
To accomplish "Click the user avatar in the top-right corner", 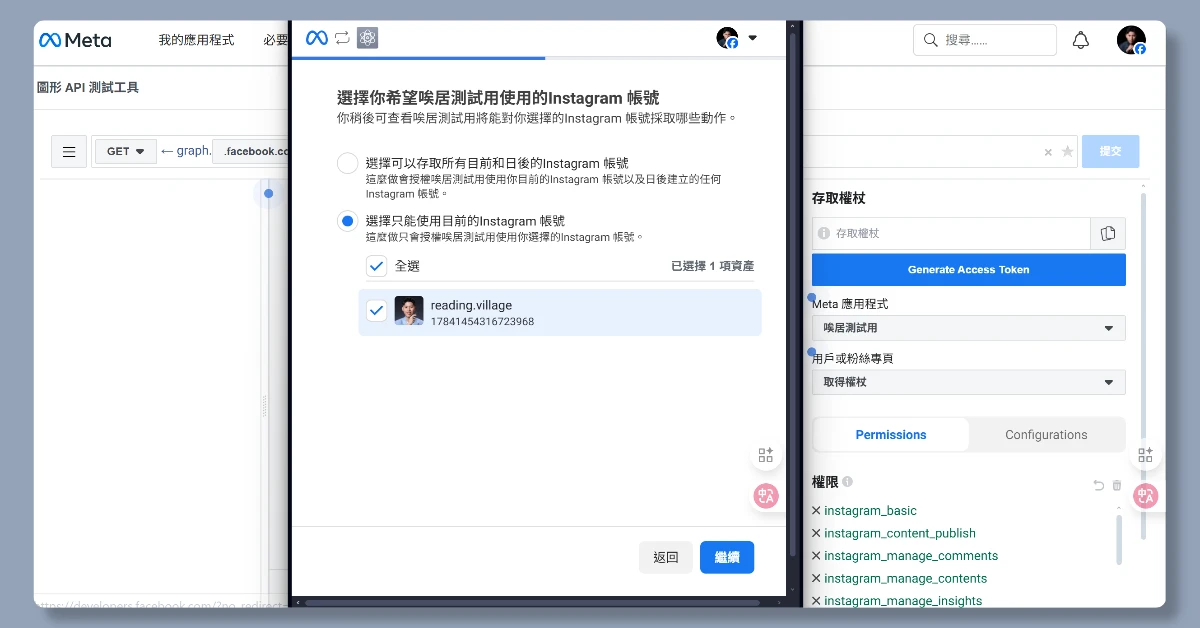I will click(x=1131, y=40).
